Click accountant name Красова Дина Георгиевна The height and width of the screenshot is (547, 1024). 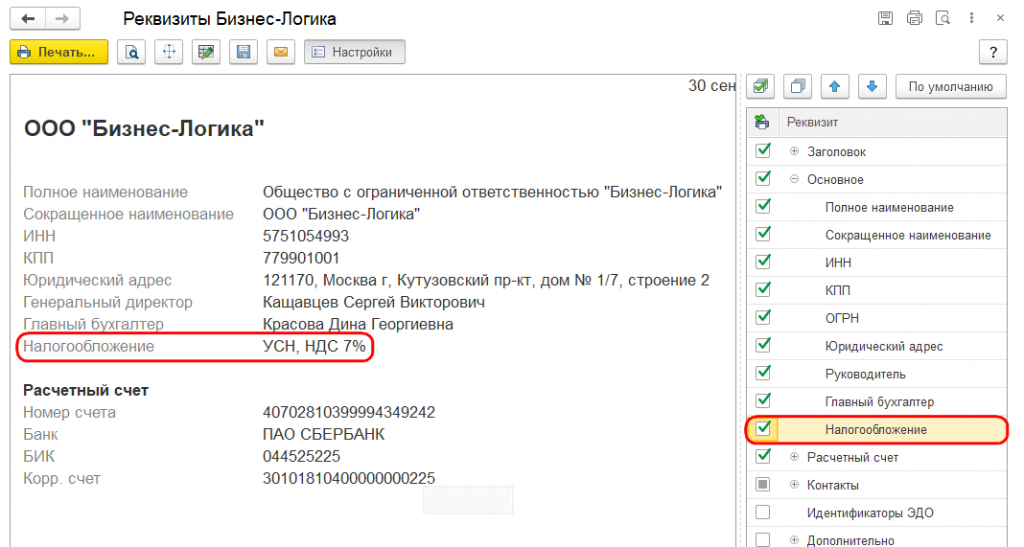click(358, 324)
